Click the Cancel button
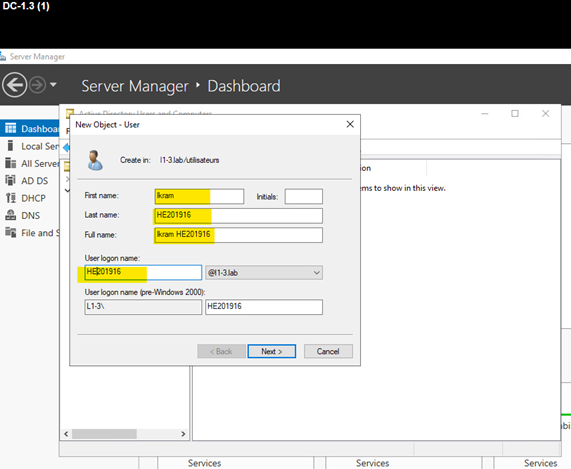The image size is (571, 469). 328,351
